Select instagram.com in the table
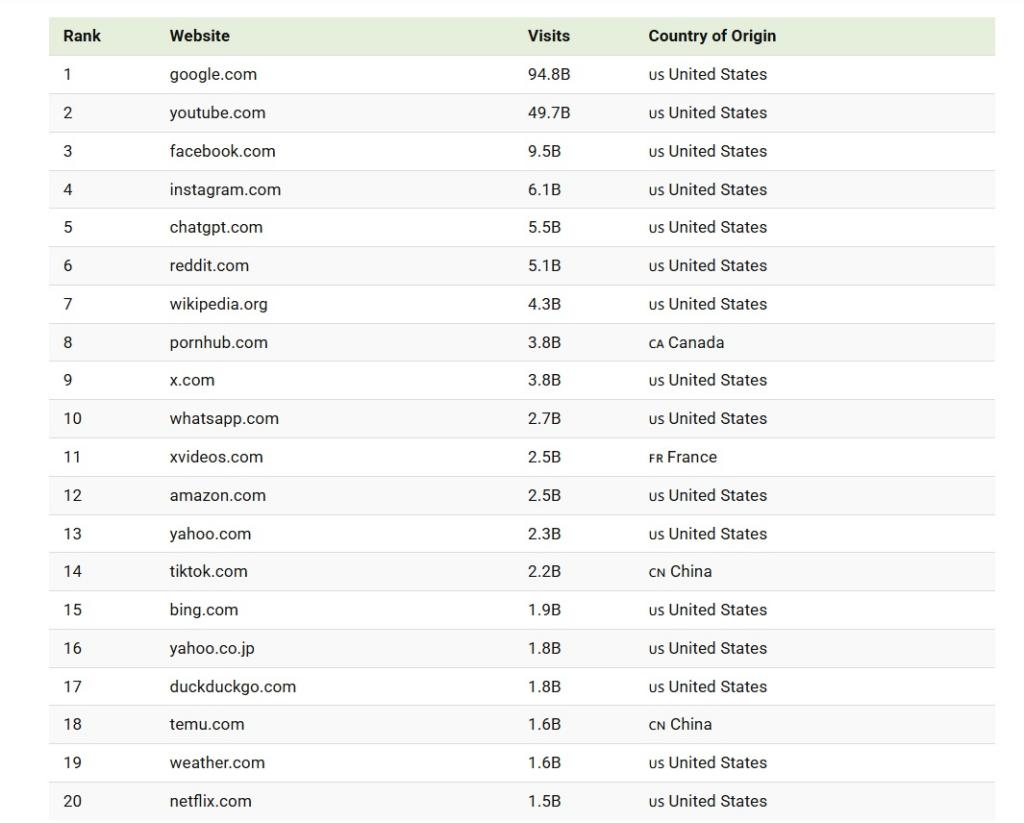This screenshot has height=823, width=1024. click(225, 189)
